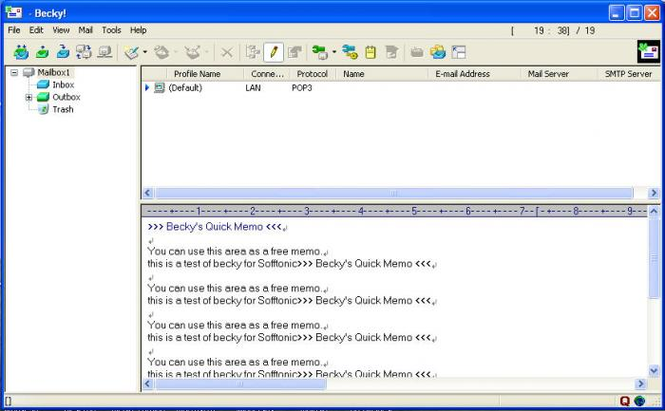This screenshot has width=665, height=411.
Task: Click the profile list horizontal scrollbar thumb
Action: point(394,193)
